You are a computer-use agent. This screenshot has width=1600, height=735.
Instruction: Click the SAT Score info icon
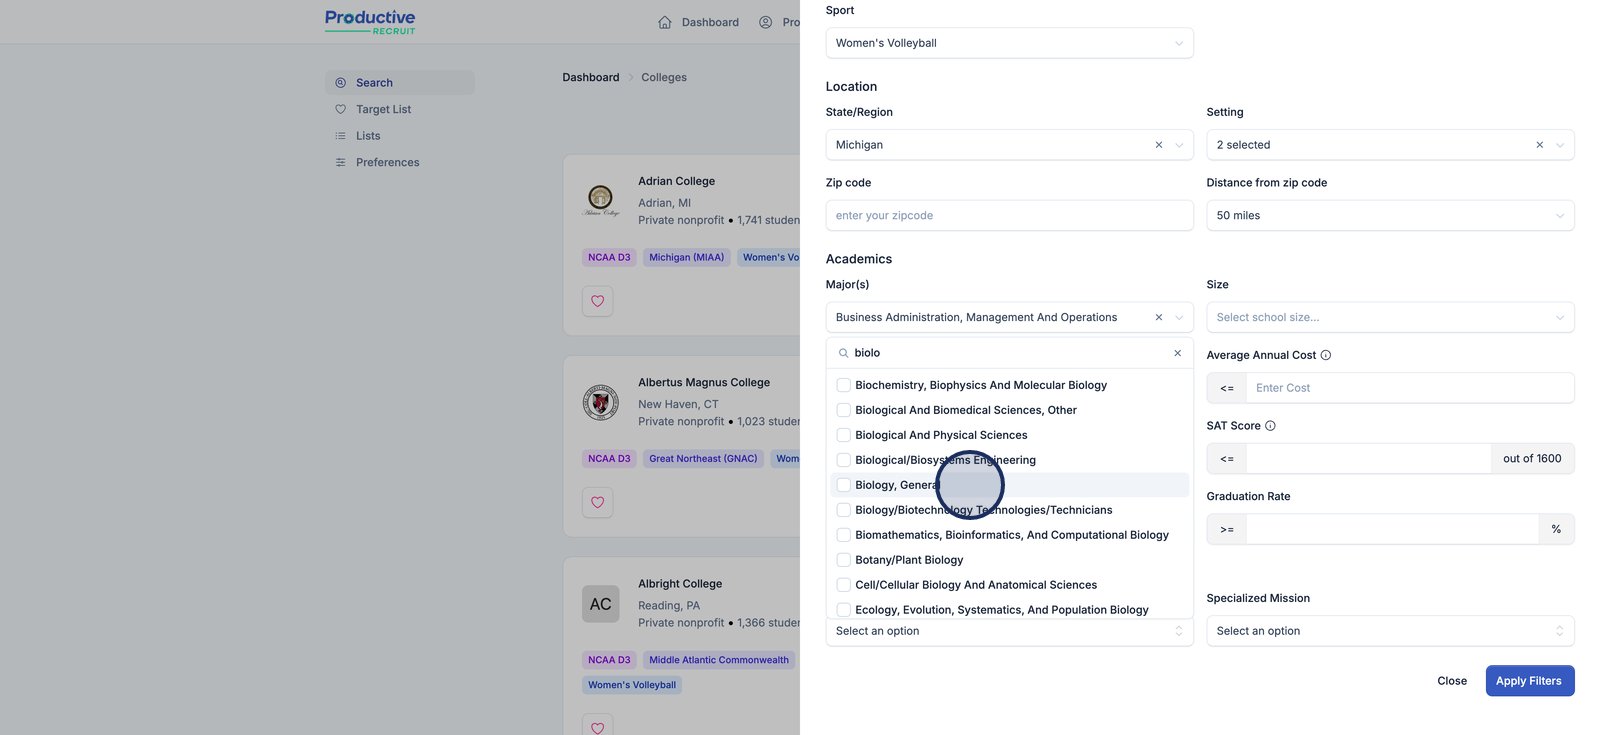point(1270,426)
